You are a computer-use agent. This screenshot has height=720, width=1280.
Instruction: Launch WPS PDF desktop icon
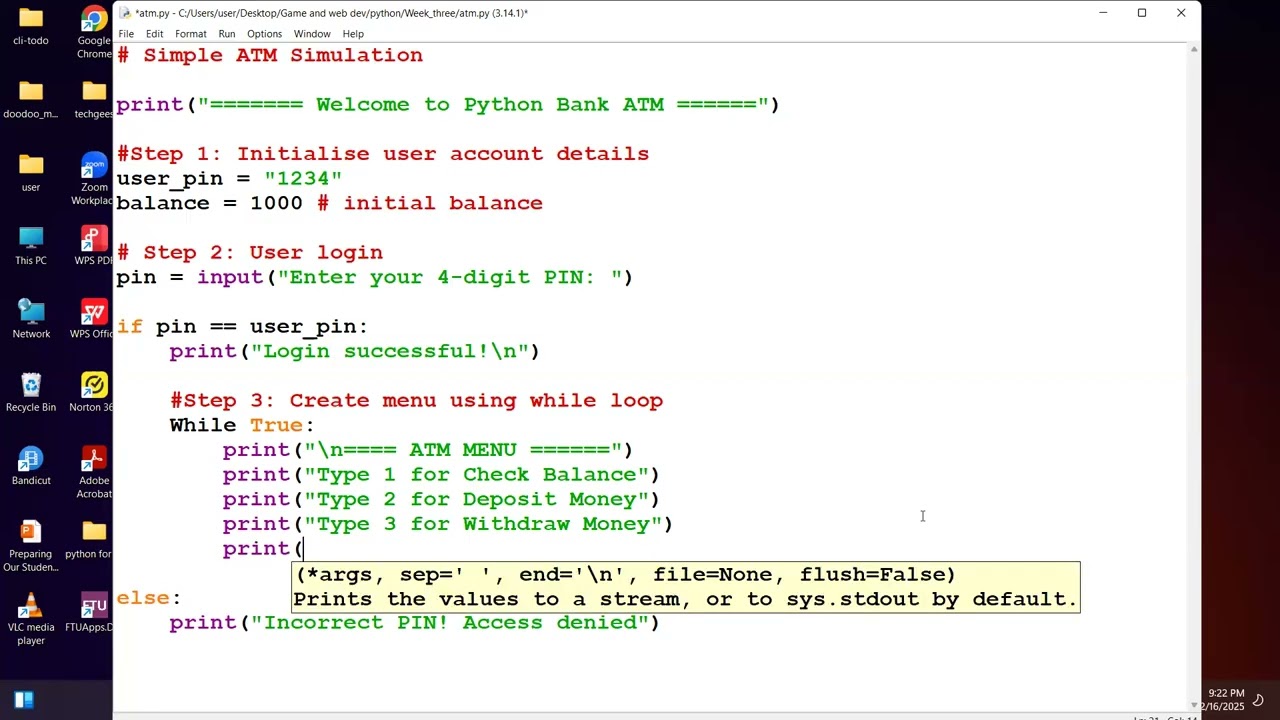[94, 246]
